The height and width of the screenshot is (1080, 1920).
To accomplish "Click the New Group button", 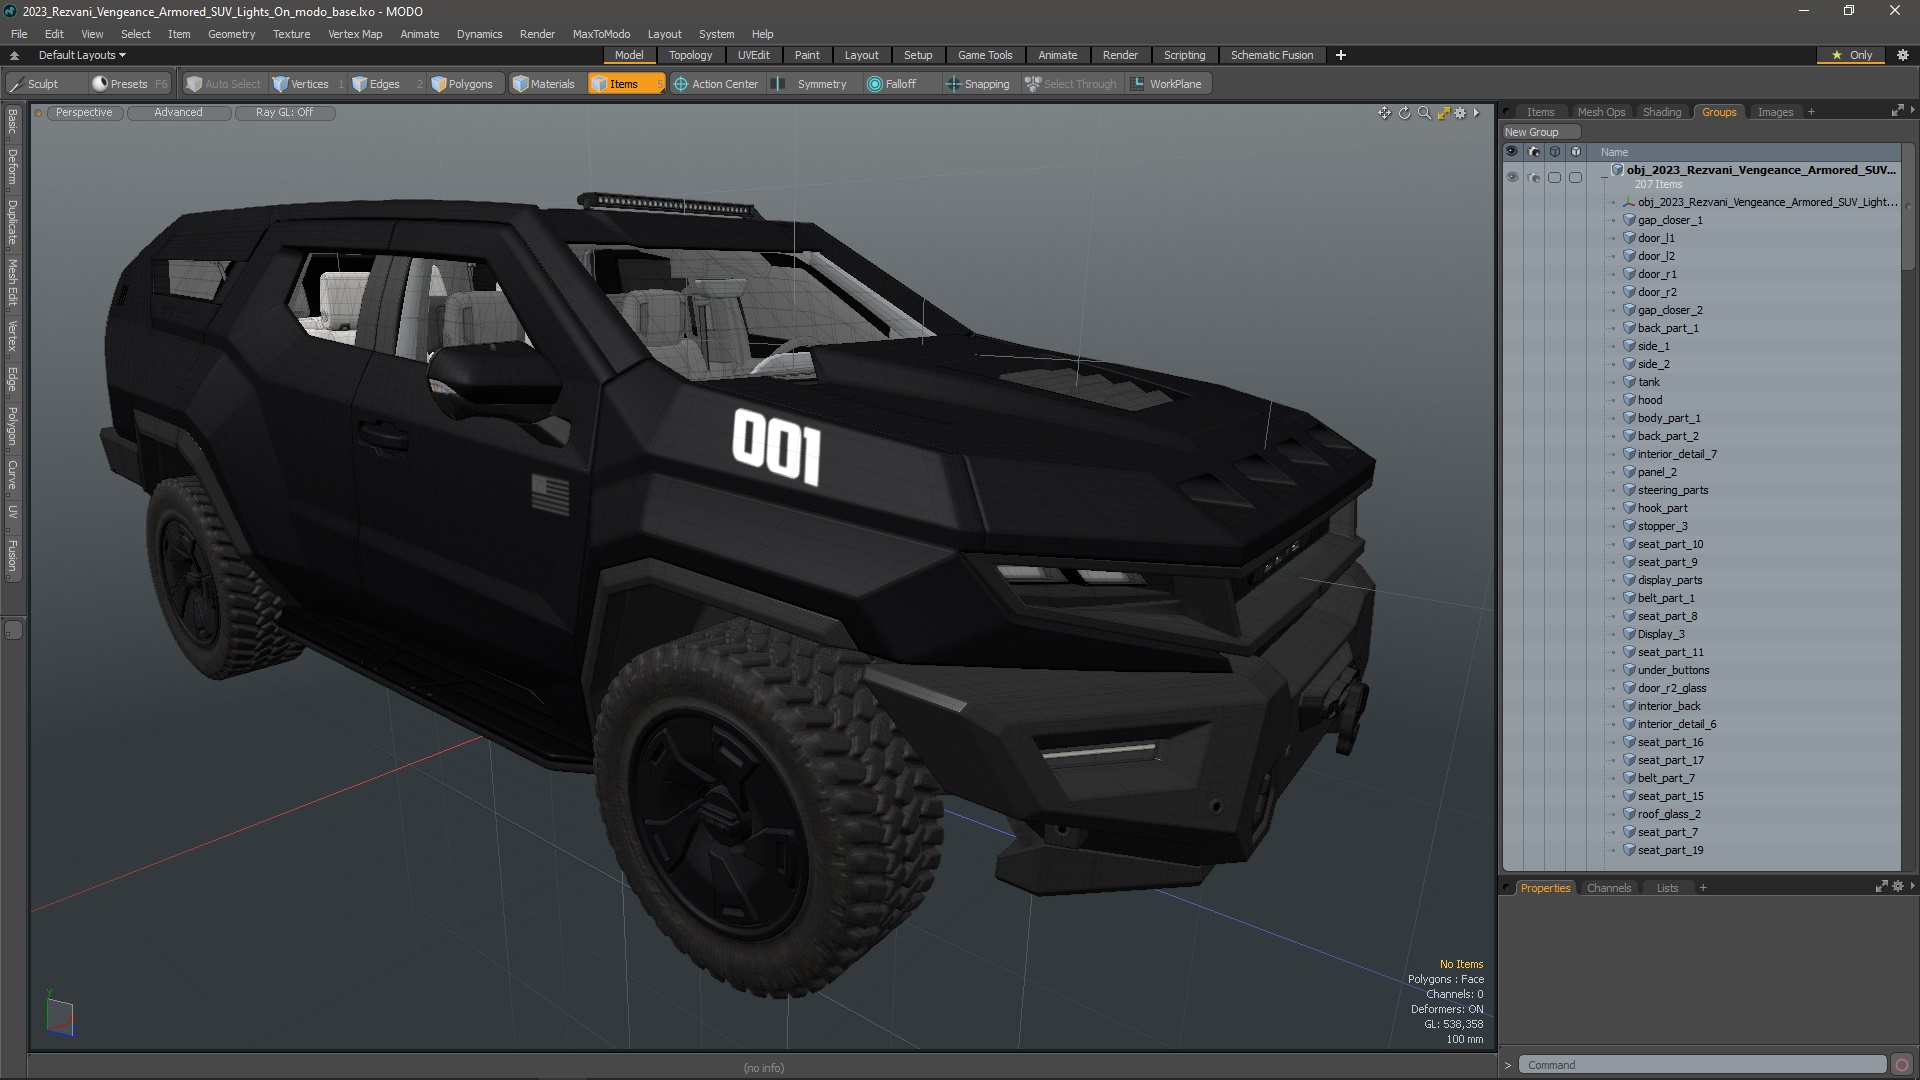I will point(1540,132).
